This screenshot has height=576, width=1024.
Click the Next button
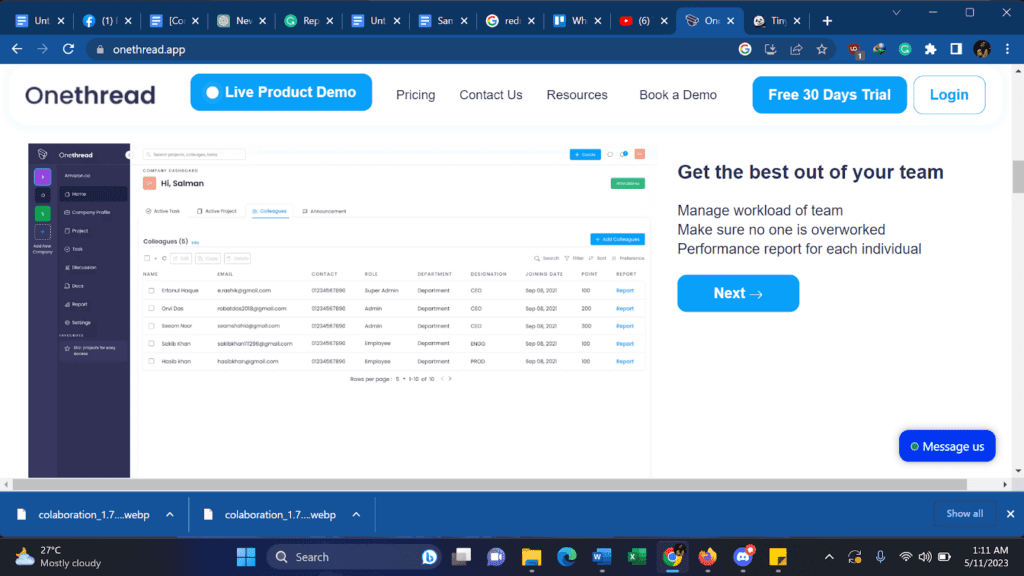coord(738,293)
